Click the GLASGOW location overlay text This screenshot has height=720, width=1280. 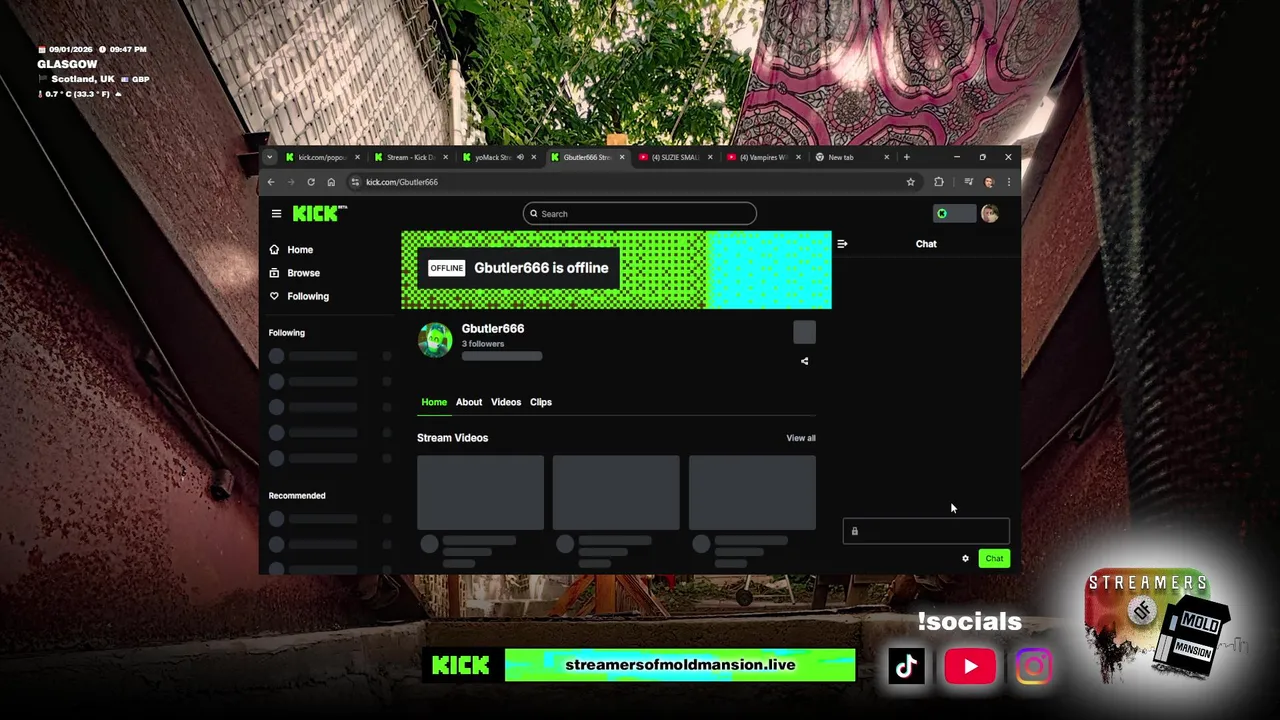[x=67, y=64]
